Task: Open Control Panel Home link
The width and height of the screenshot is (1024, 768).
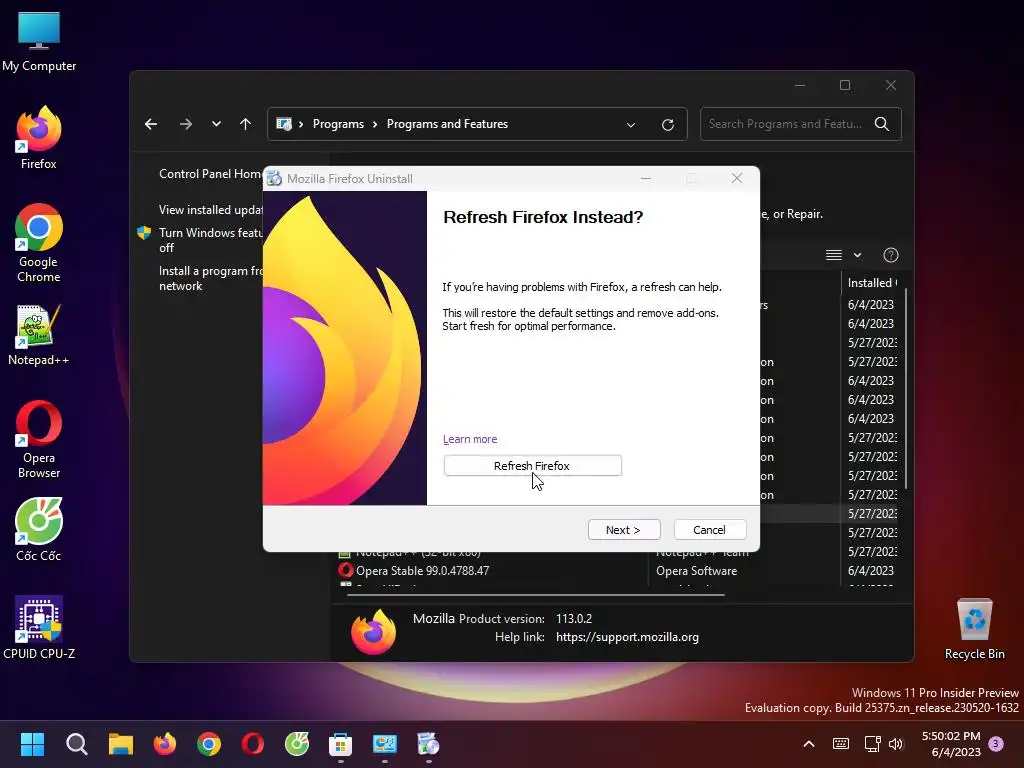Action: pos(210,174)
